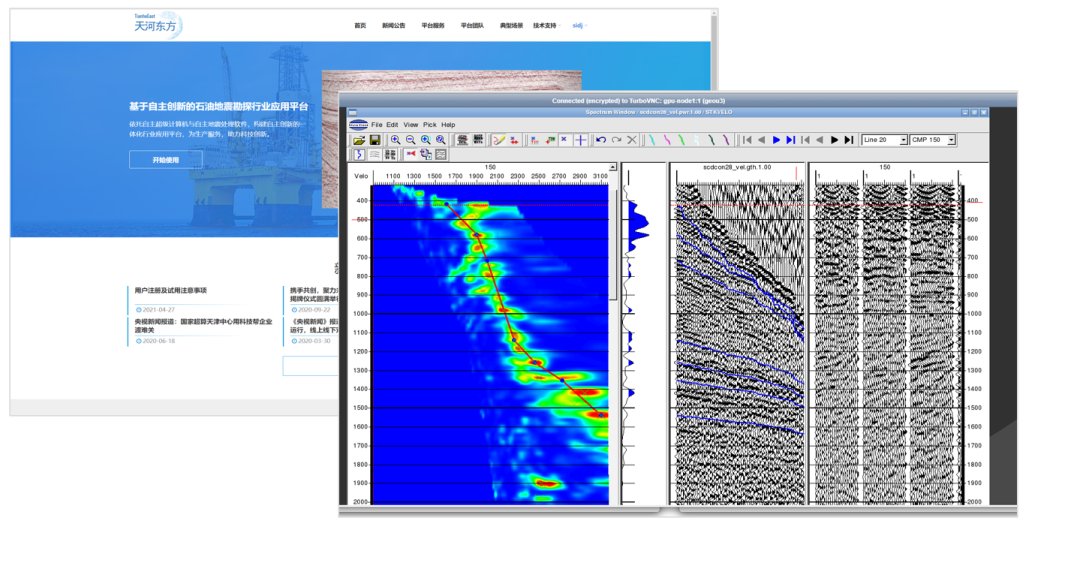Click the 平台服务 navigation link
This screenshot has height=584, width=1080.
click(x=433, y=26)
